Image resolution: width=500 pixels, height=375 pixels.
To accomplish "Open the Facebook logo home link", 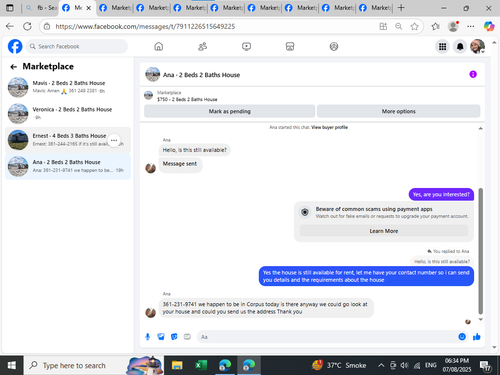I will pos(15,46).
